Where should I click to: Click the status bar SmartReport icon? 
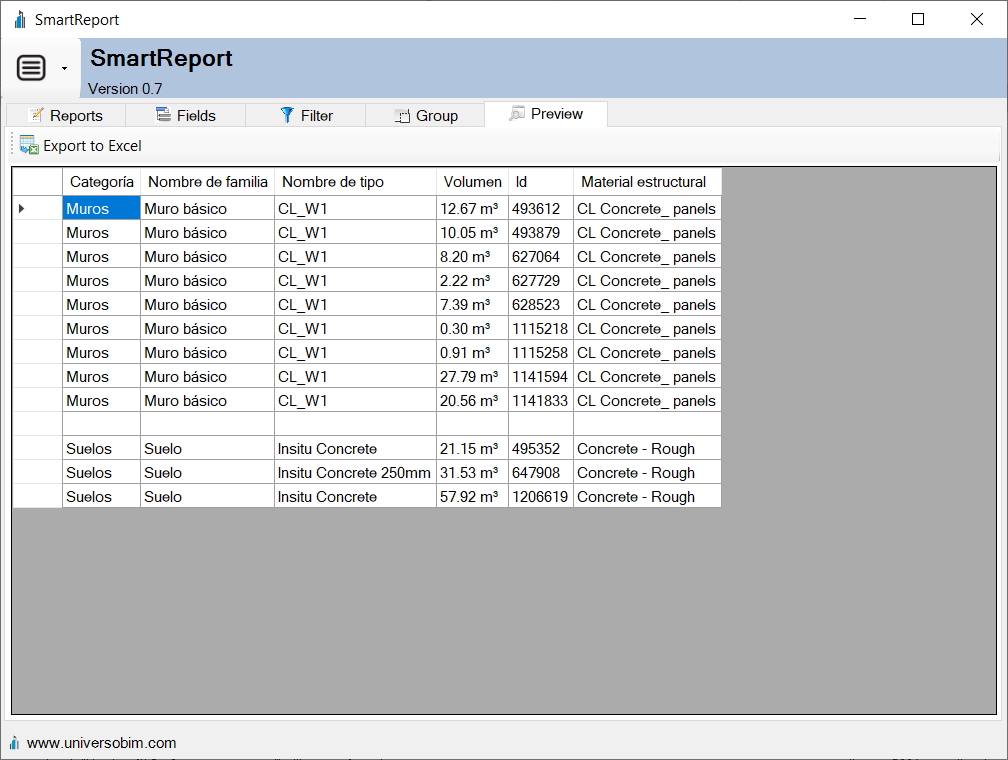coord(14,743)
